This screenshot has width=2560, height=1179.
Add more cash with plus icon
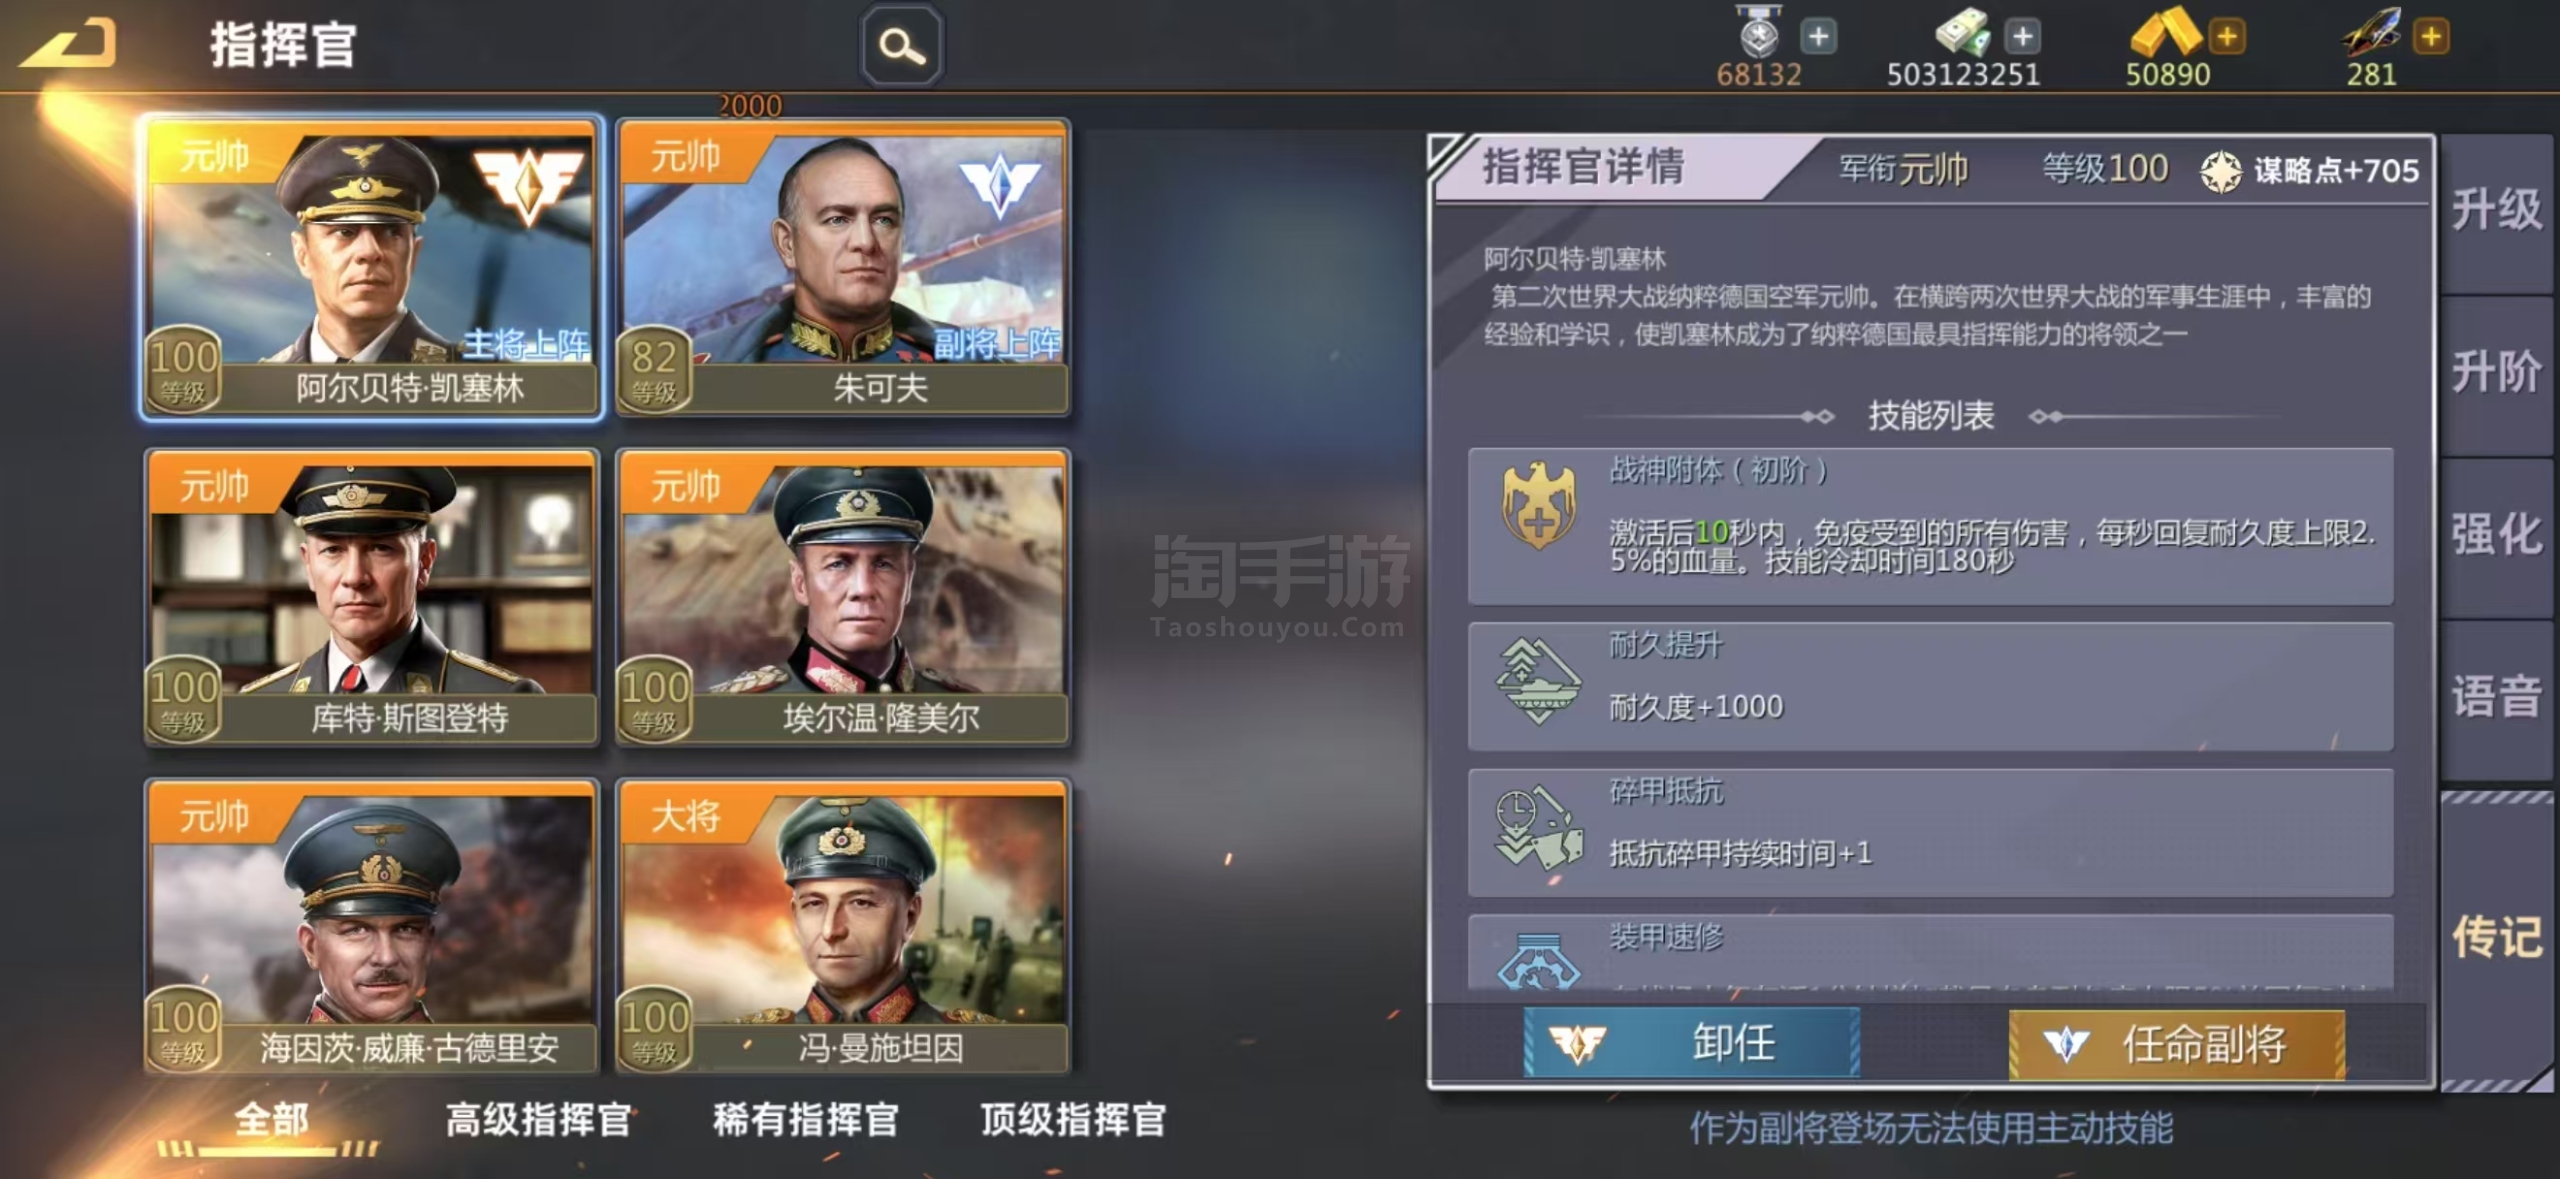click(x=2022, y=37)
